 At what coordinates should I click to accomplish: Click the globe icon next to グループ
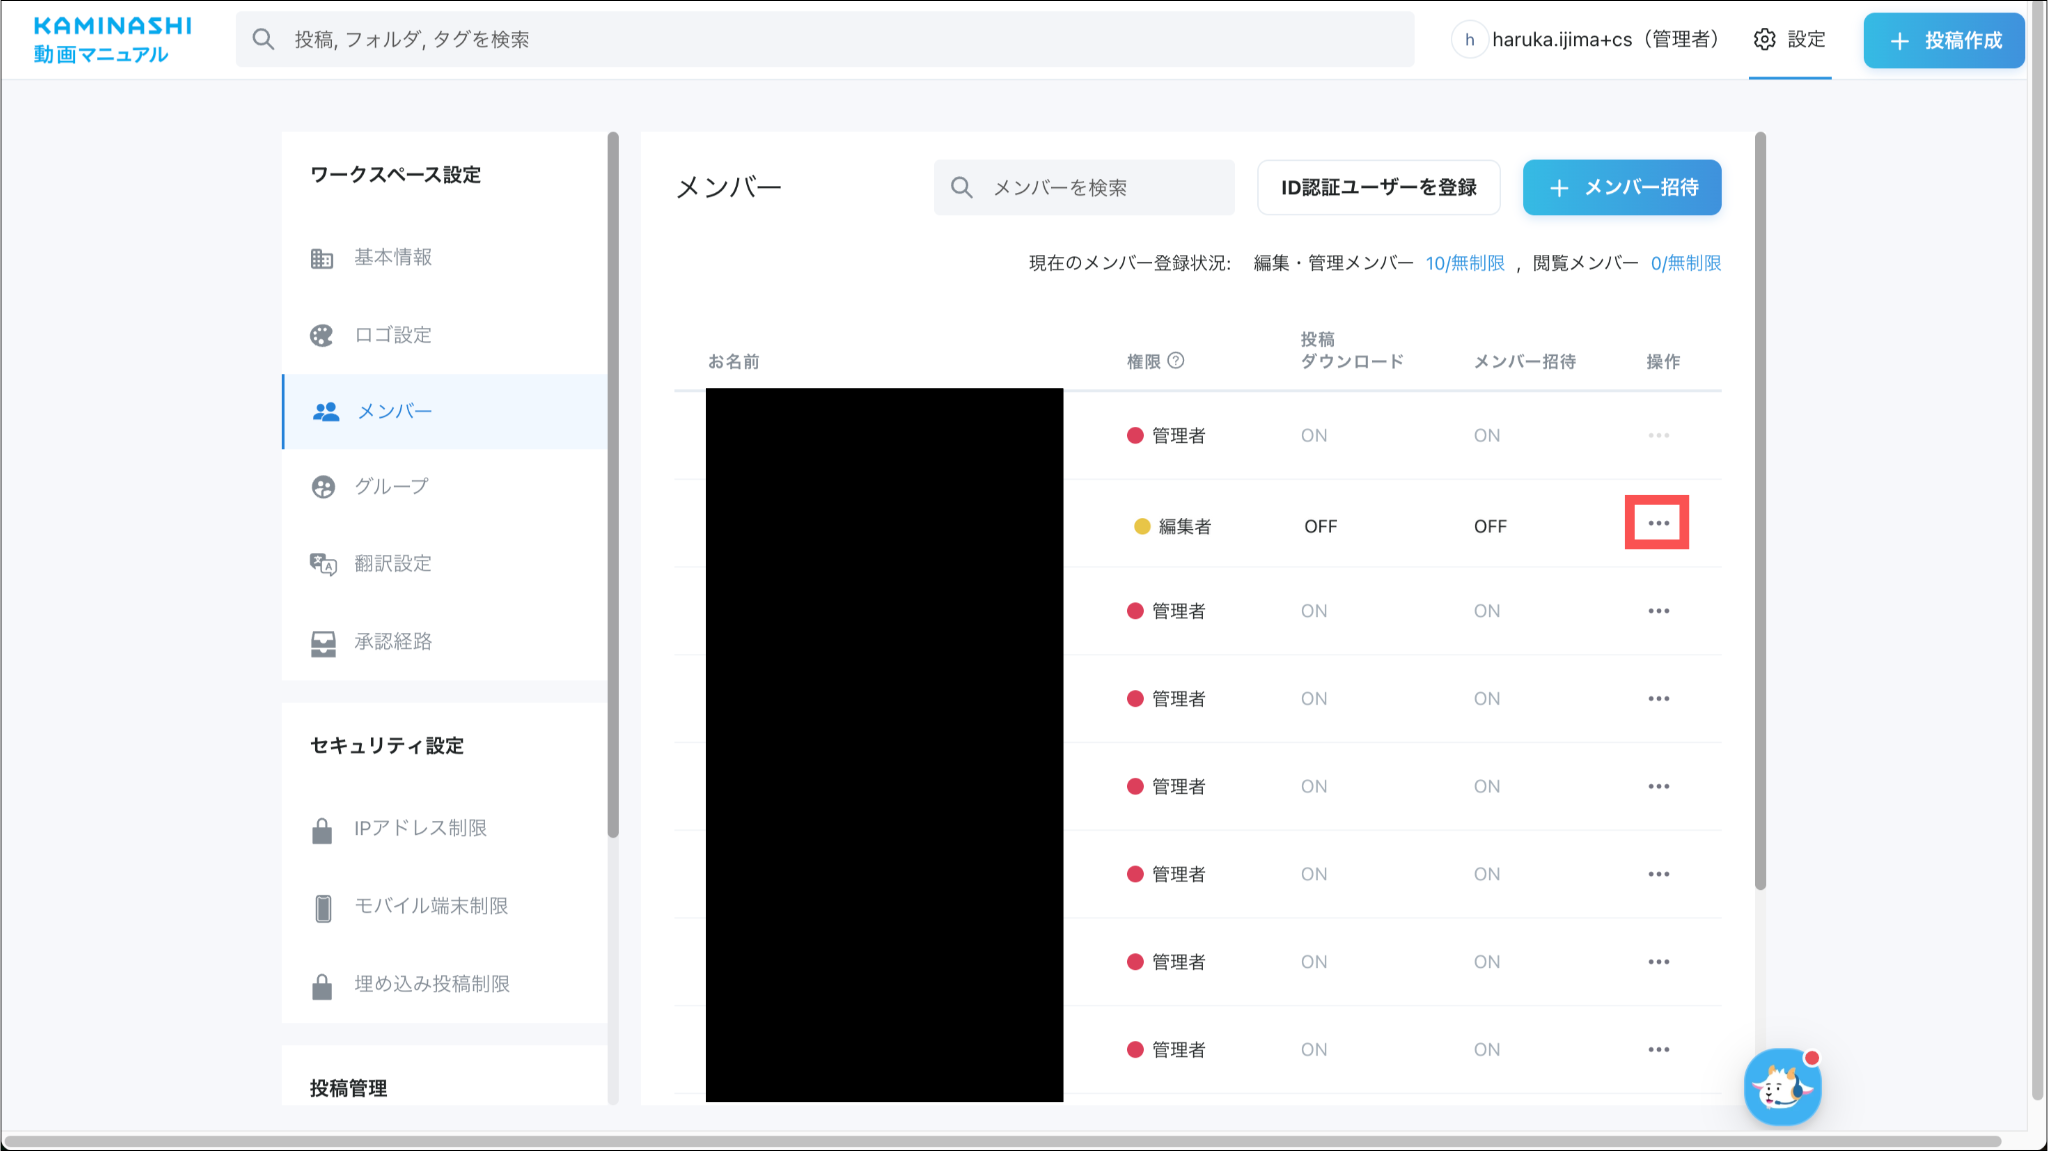click(323, 487)
